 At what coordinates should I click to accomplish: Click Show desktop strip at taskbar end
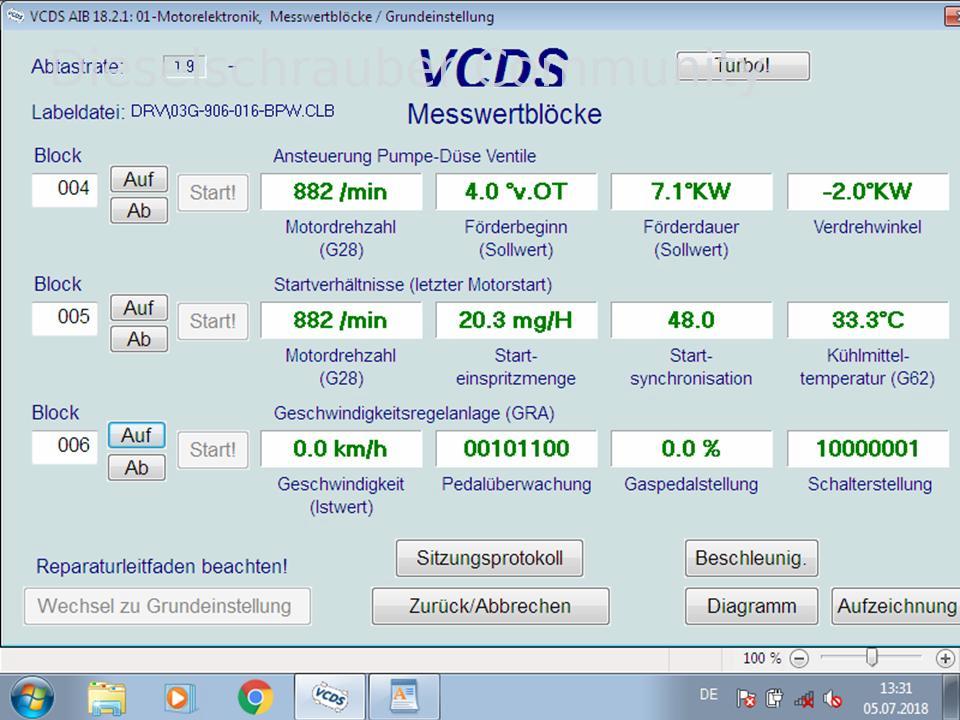pyautogui.click(x=951, y=697)
